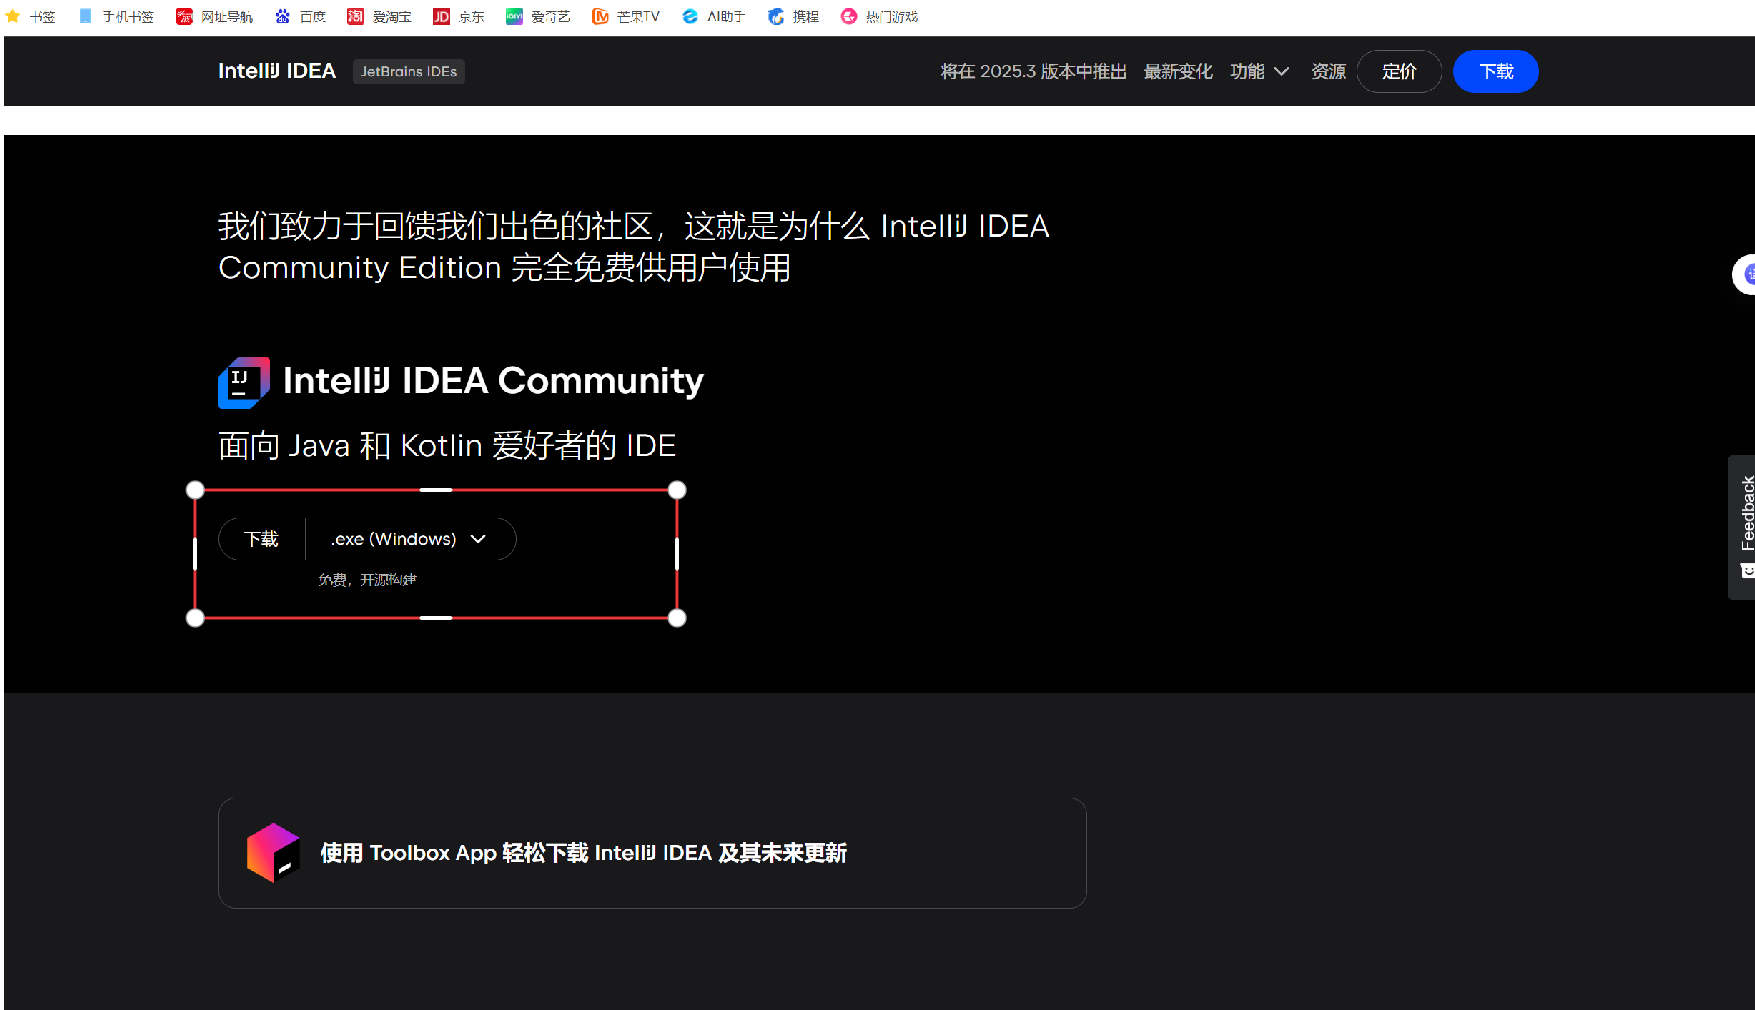Click the 免费，开源构建 text
The height and width of the screenshot is (1010, 1755).
[x=367, y=580]
